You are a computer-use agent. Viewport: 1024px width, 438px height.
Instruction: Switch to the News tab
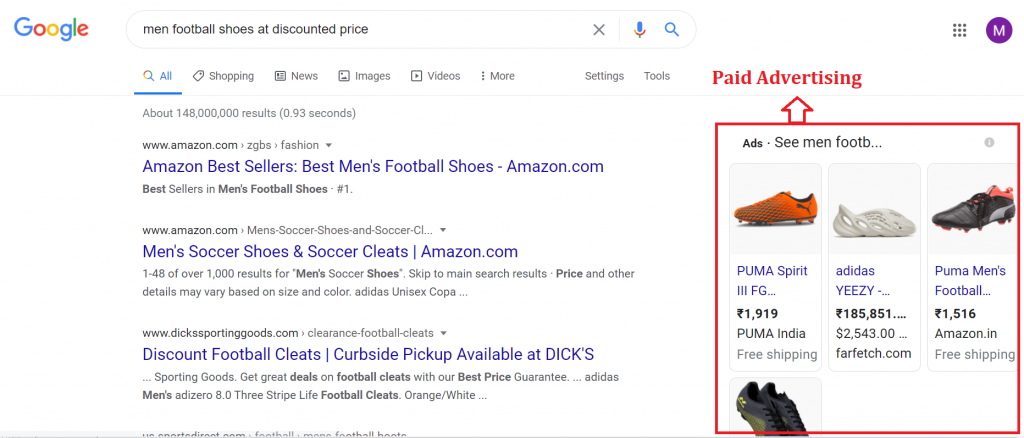296,76
